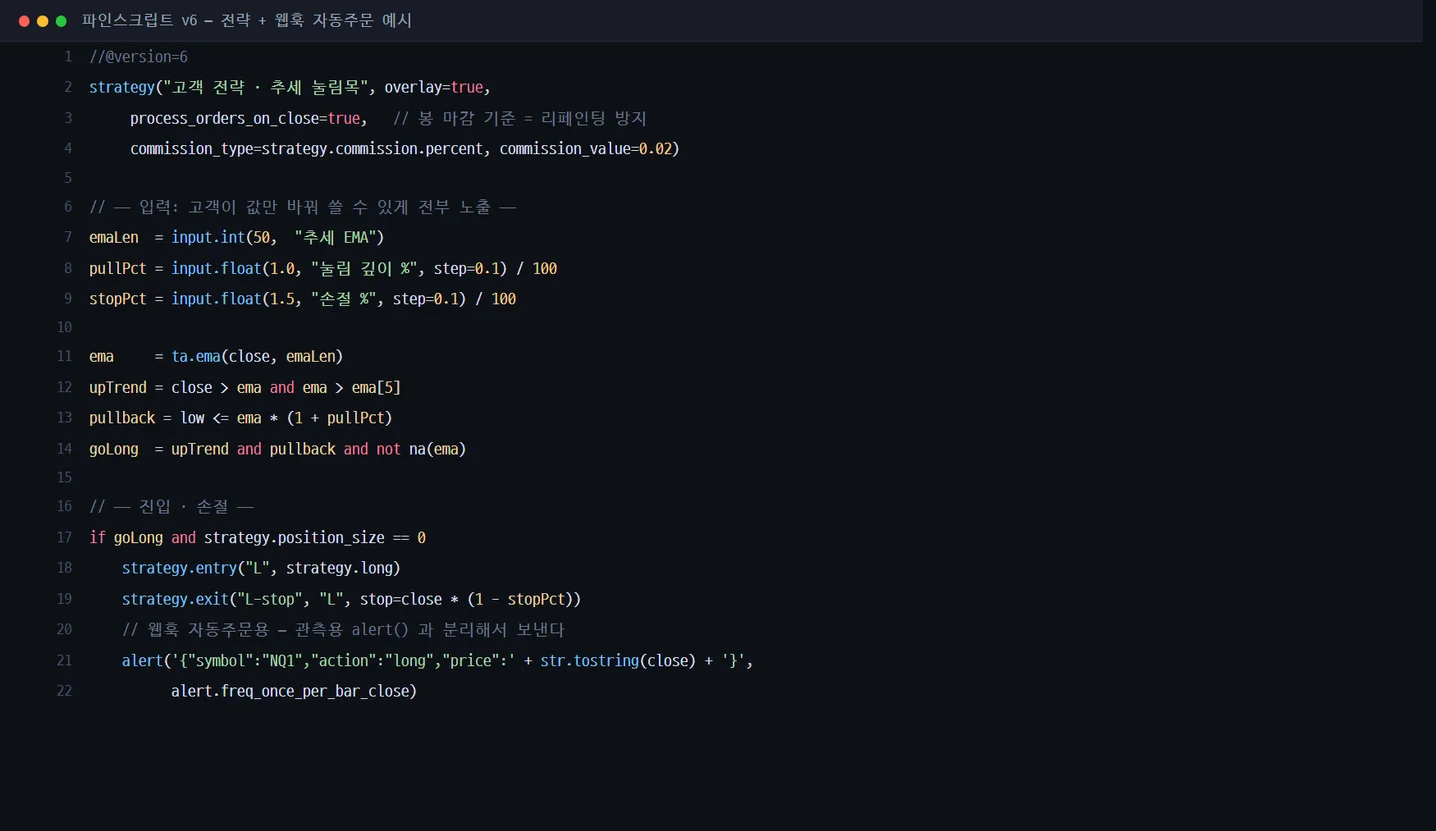Click "str.tostring(close)" in the alert

618,661
